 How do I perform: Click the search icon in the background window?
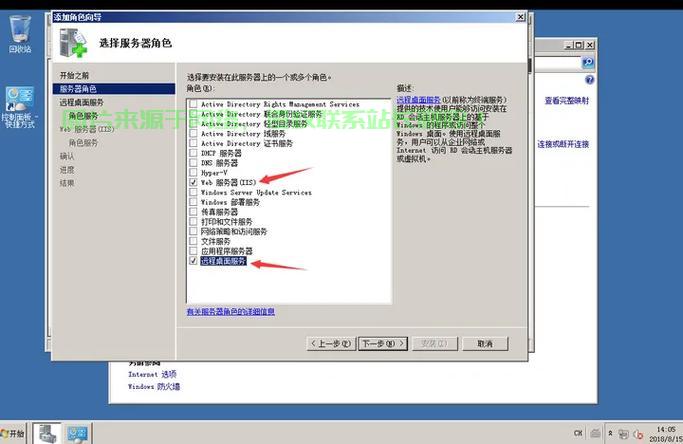tap(588, 62)
